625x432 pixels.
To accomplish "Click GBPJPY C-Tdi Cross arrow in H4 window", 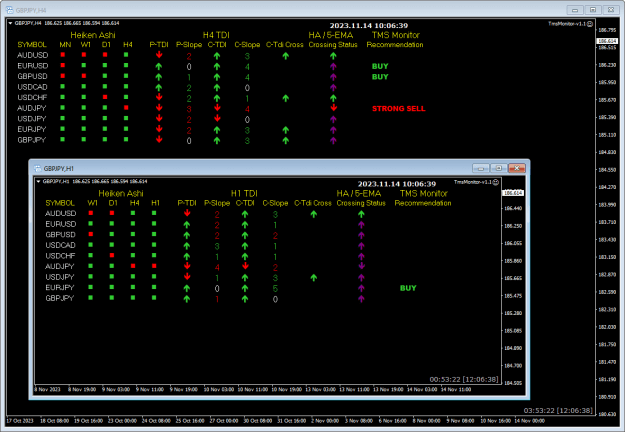I will tap(285, 140).
